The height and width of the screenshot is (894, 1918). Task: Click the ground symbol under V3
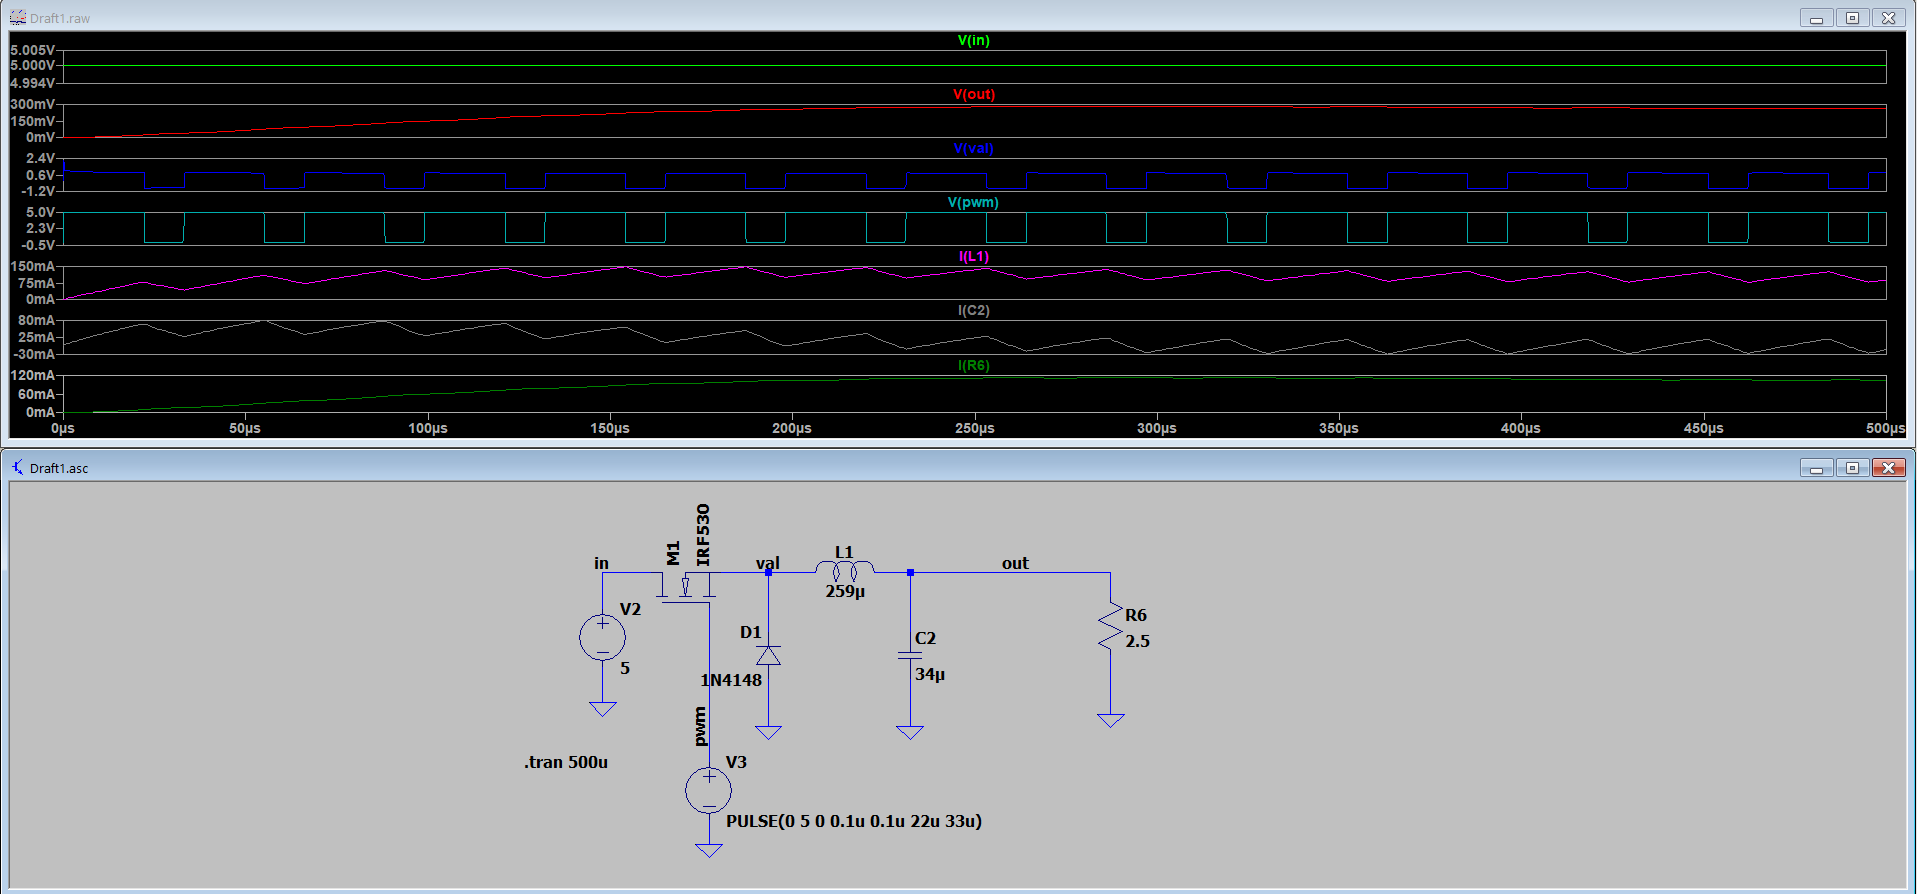(x=709, y=850)
